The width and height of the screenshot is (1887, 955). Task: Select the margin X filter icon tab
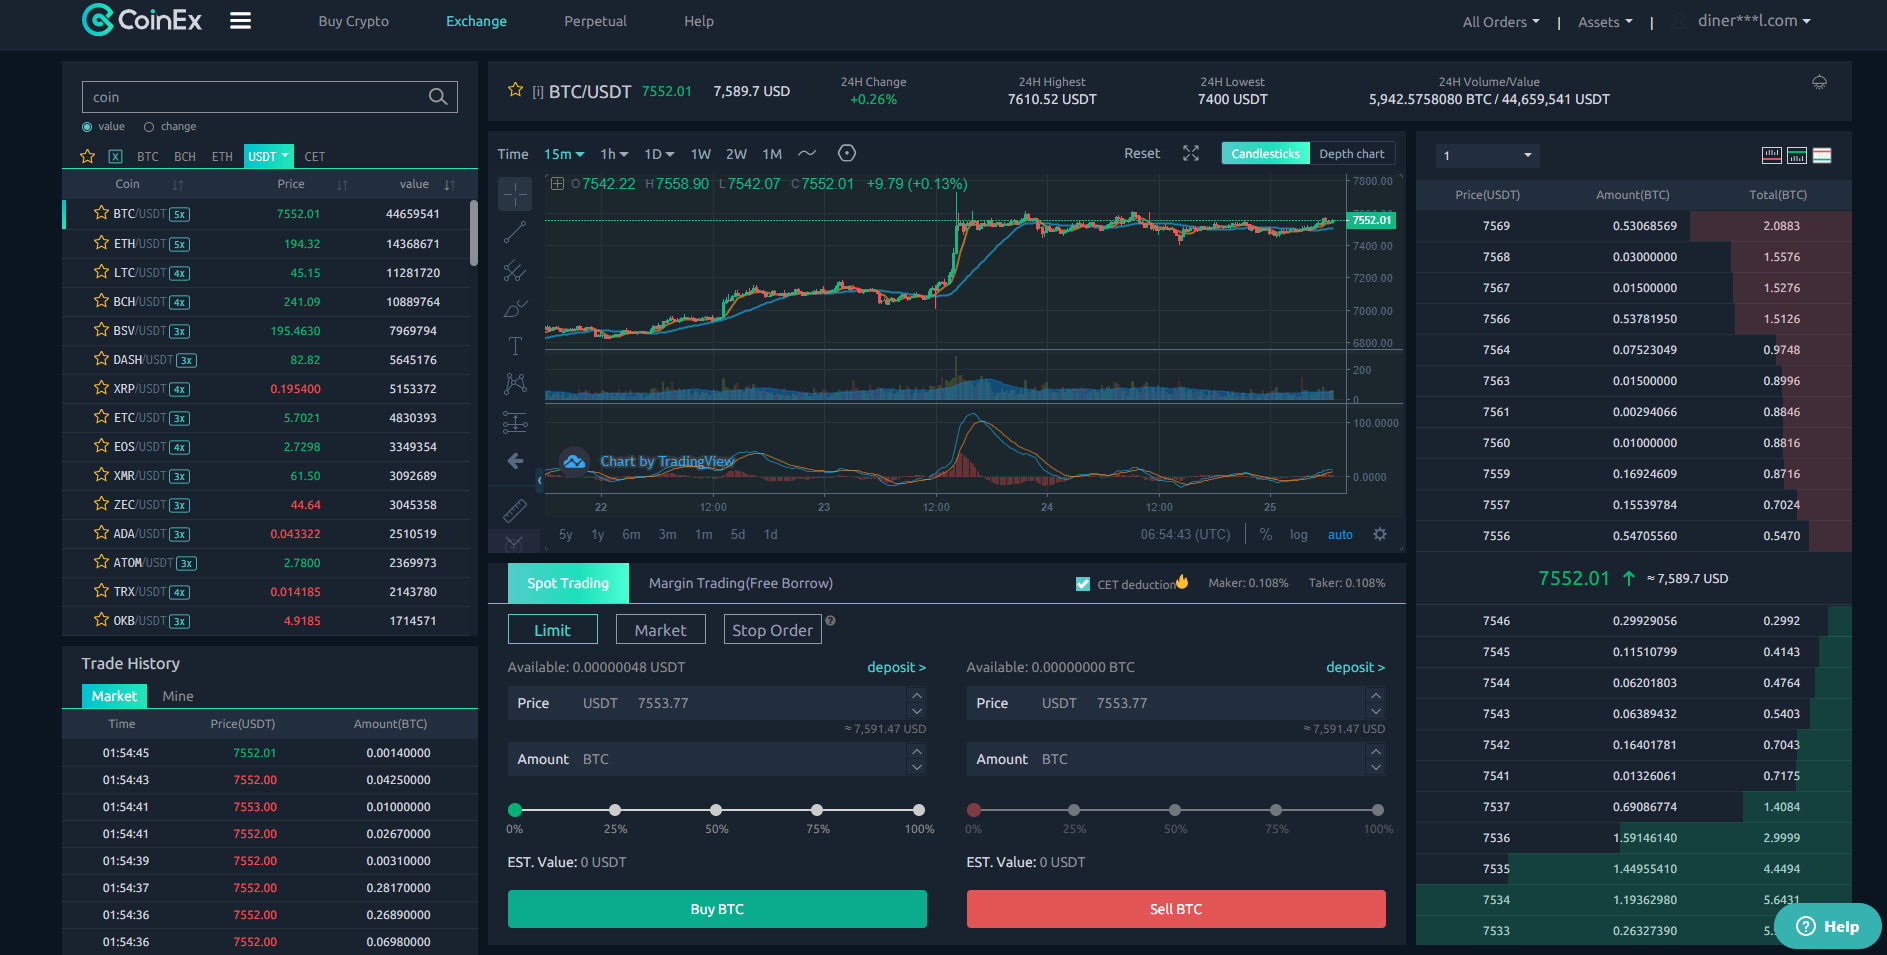116,156
